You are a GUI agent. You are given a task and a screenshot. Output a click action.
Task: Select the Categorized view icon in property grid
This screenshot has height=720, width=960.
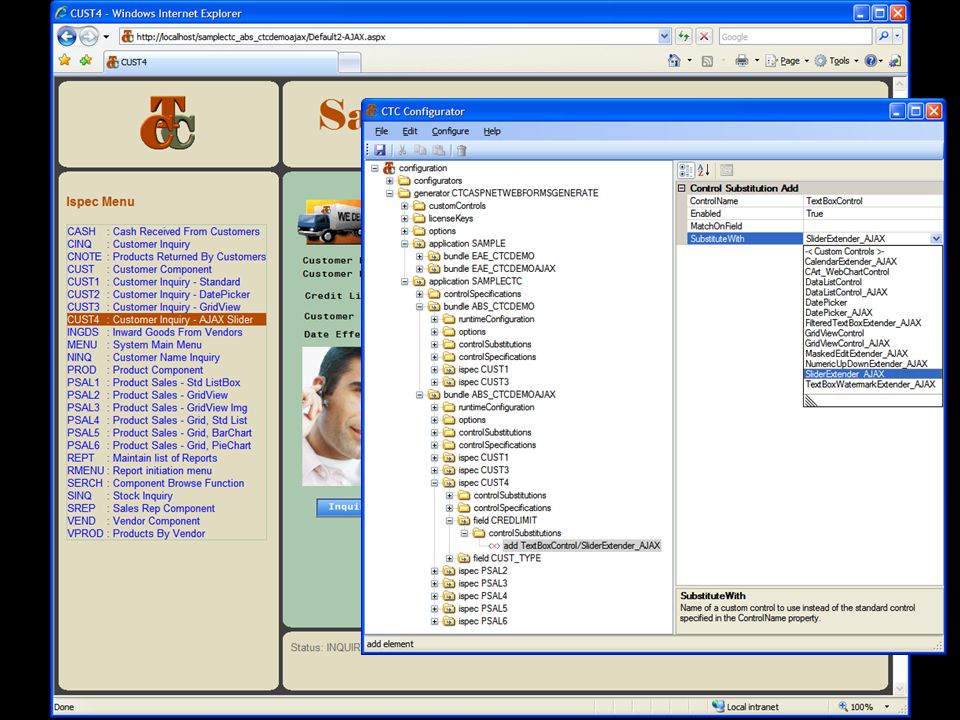coord(686,170)
